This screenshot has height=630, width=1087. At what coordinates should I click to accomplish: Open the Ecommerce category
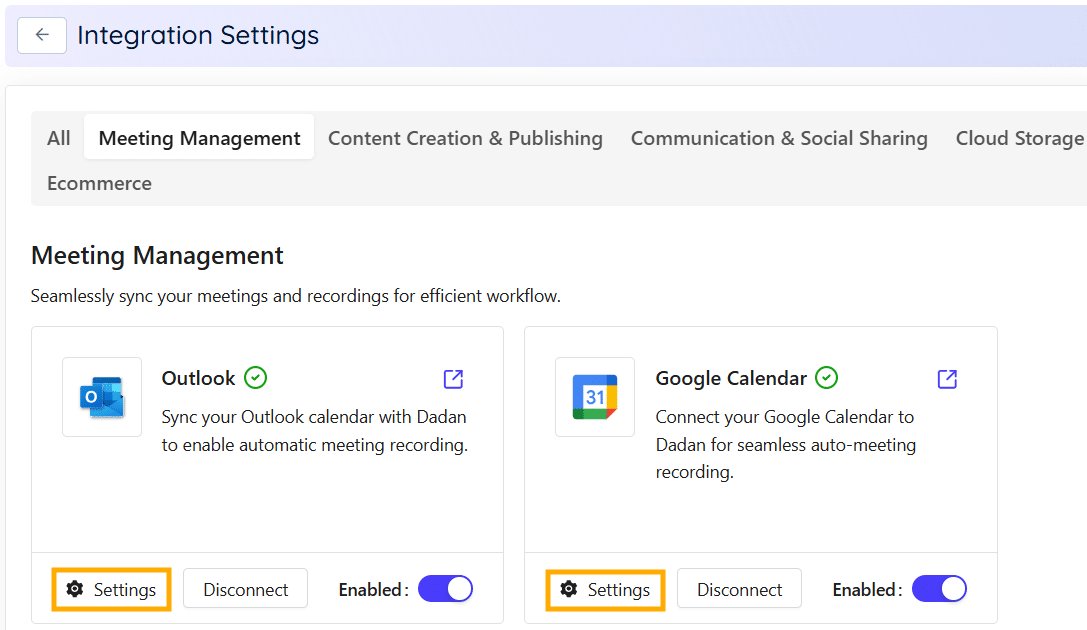pos(99,183)
